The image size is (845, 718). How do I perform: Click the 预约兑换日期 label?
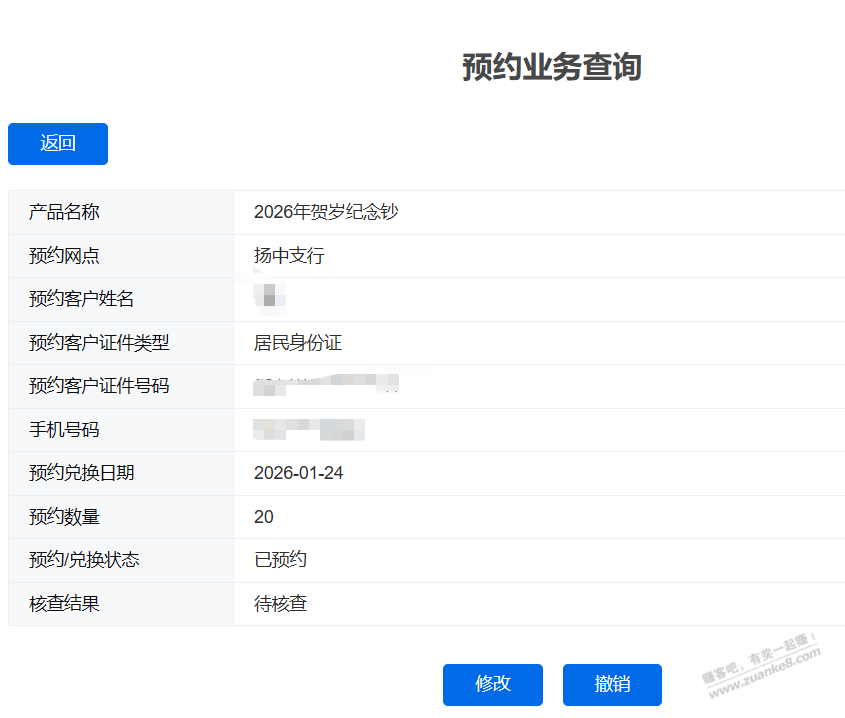click(x=82, y=473)
